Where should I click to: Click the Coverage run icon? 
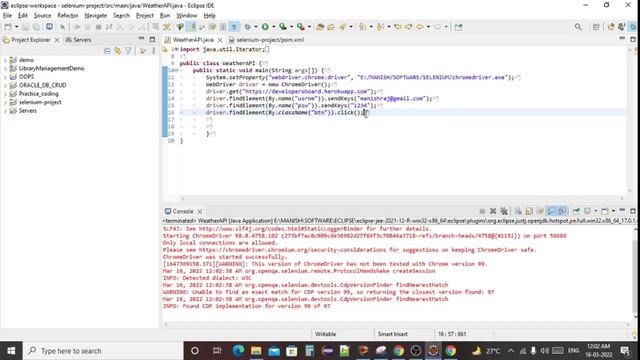[x=283, y=27]
